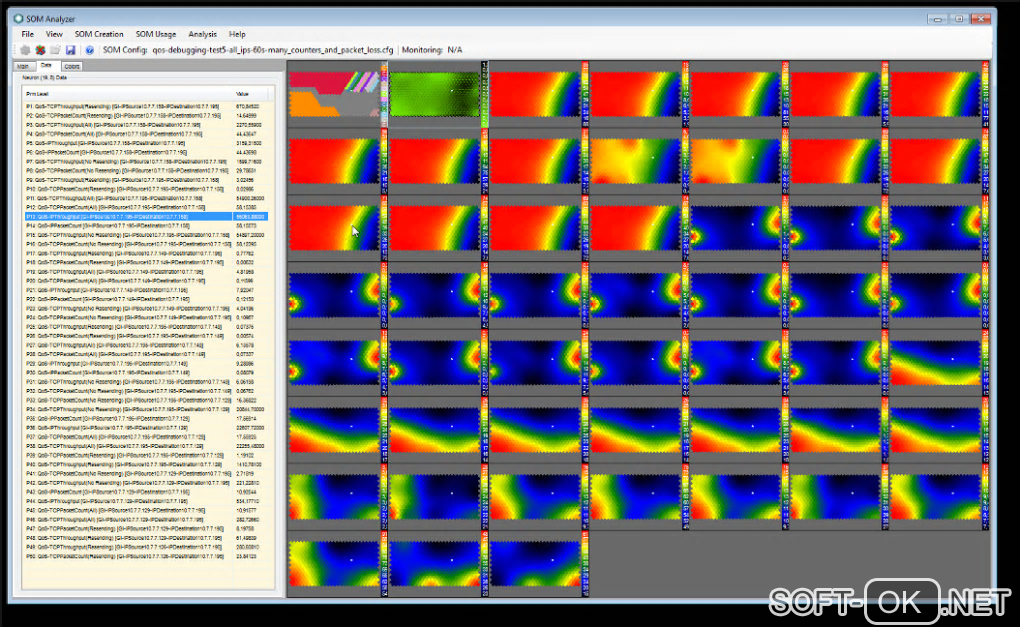Select row P3: QoS-TCPThroughput(All)

point(146,124)
